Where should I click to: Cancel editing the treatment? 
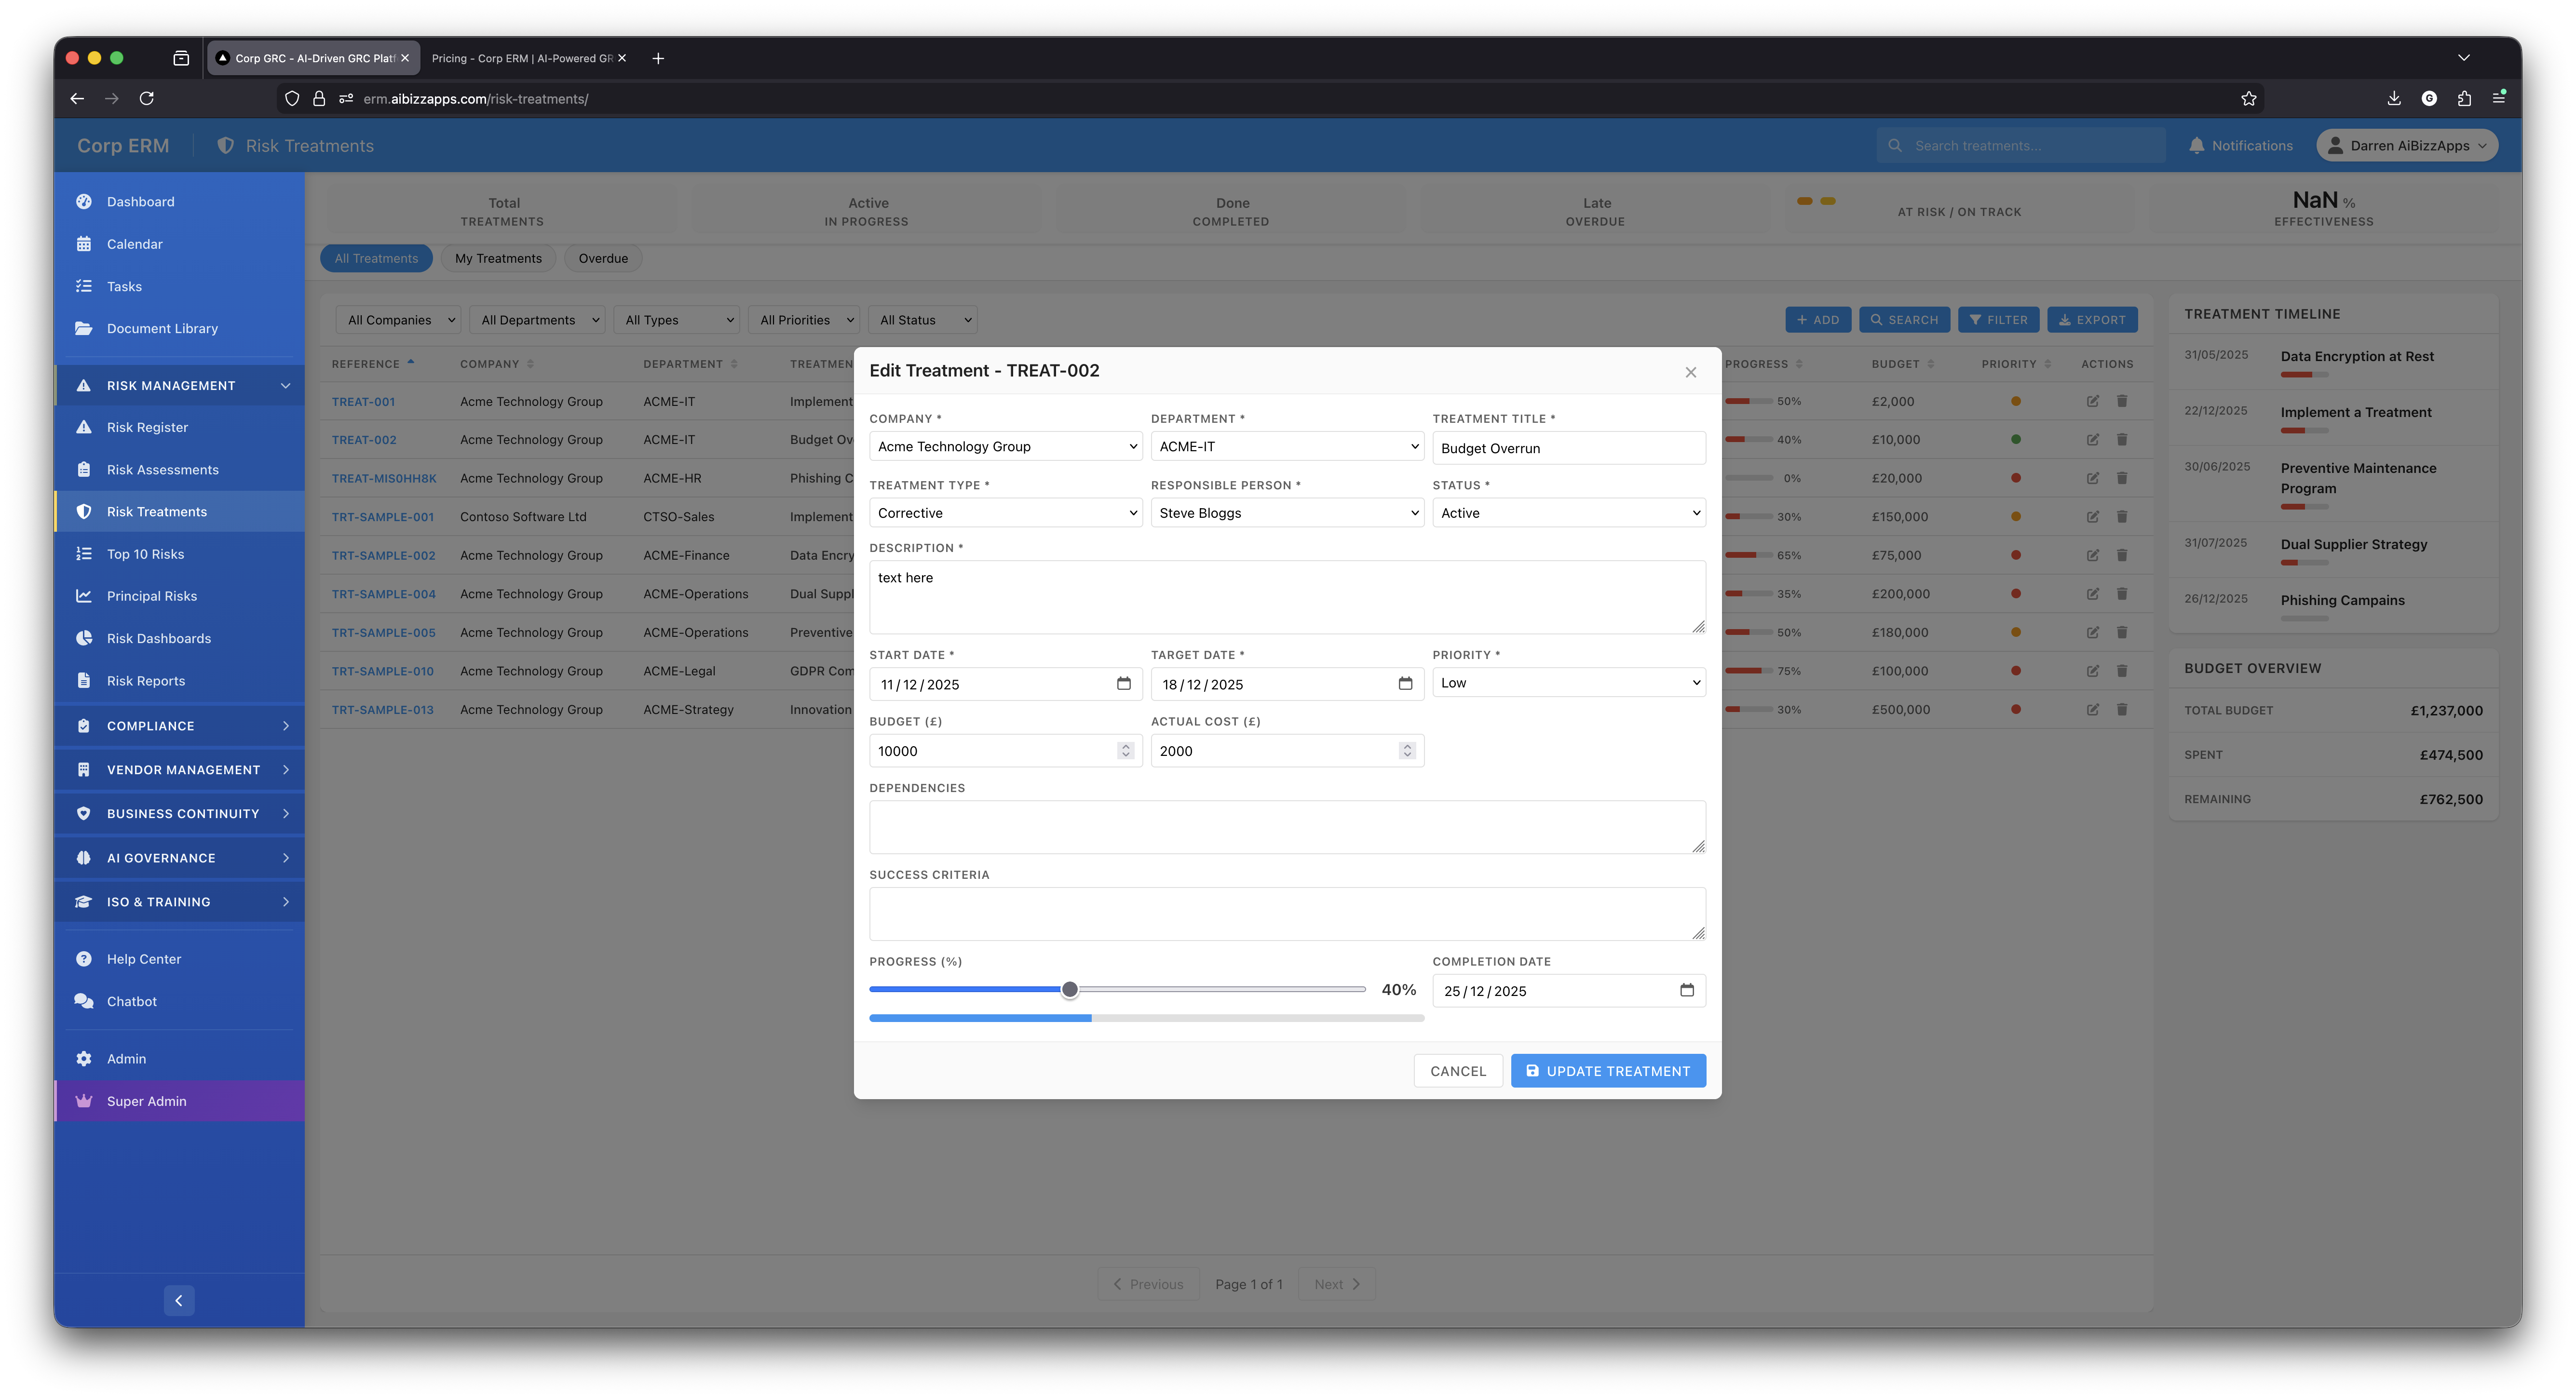[1457, 1070]
